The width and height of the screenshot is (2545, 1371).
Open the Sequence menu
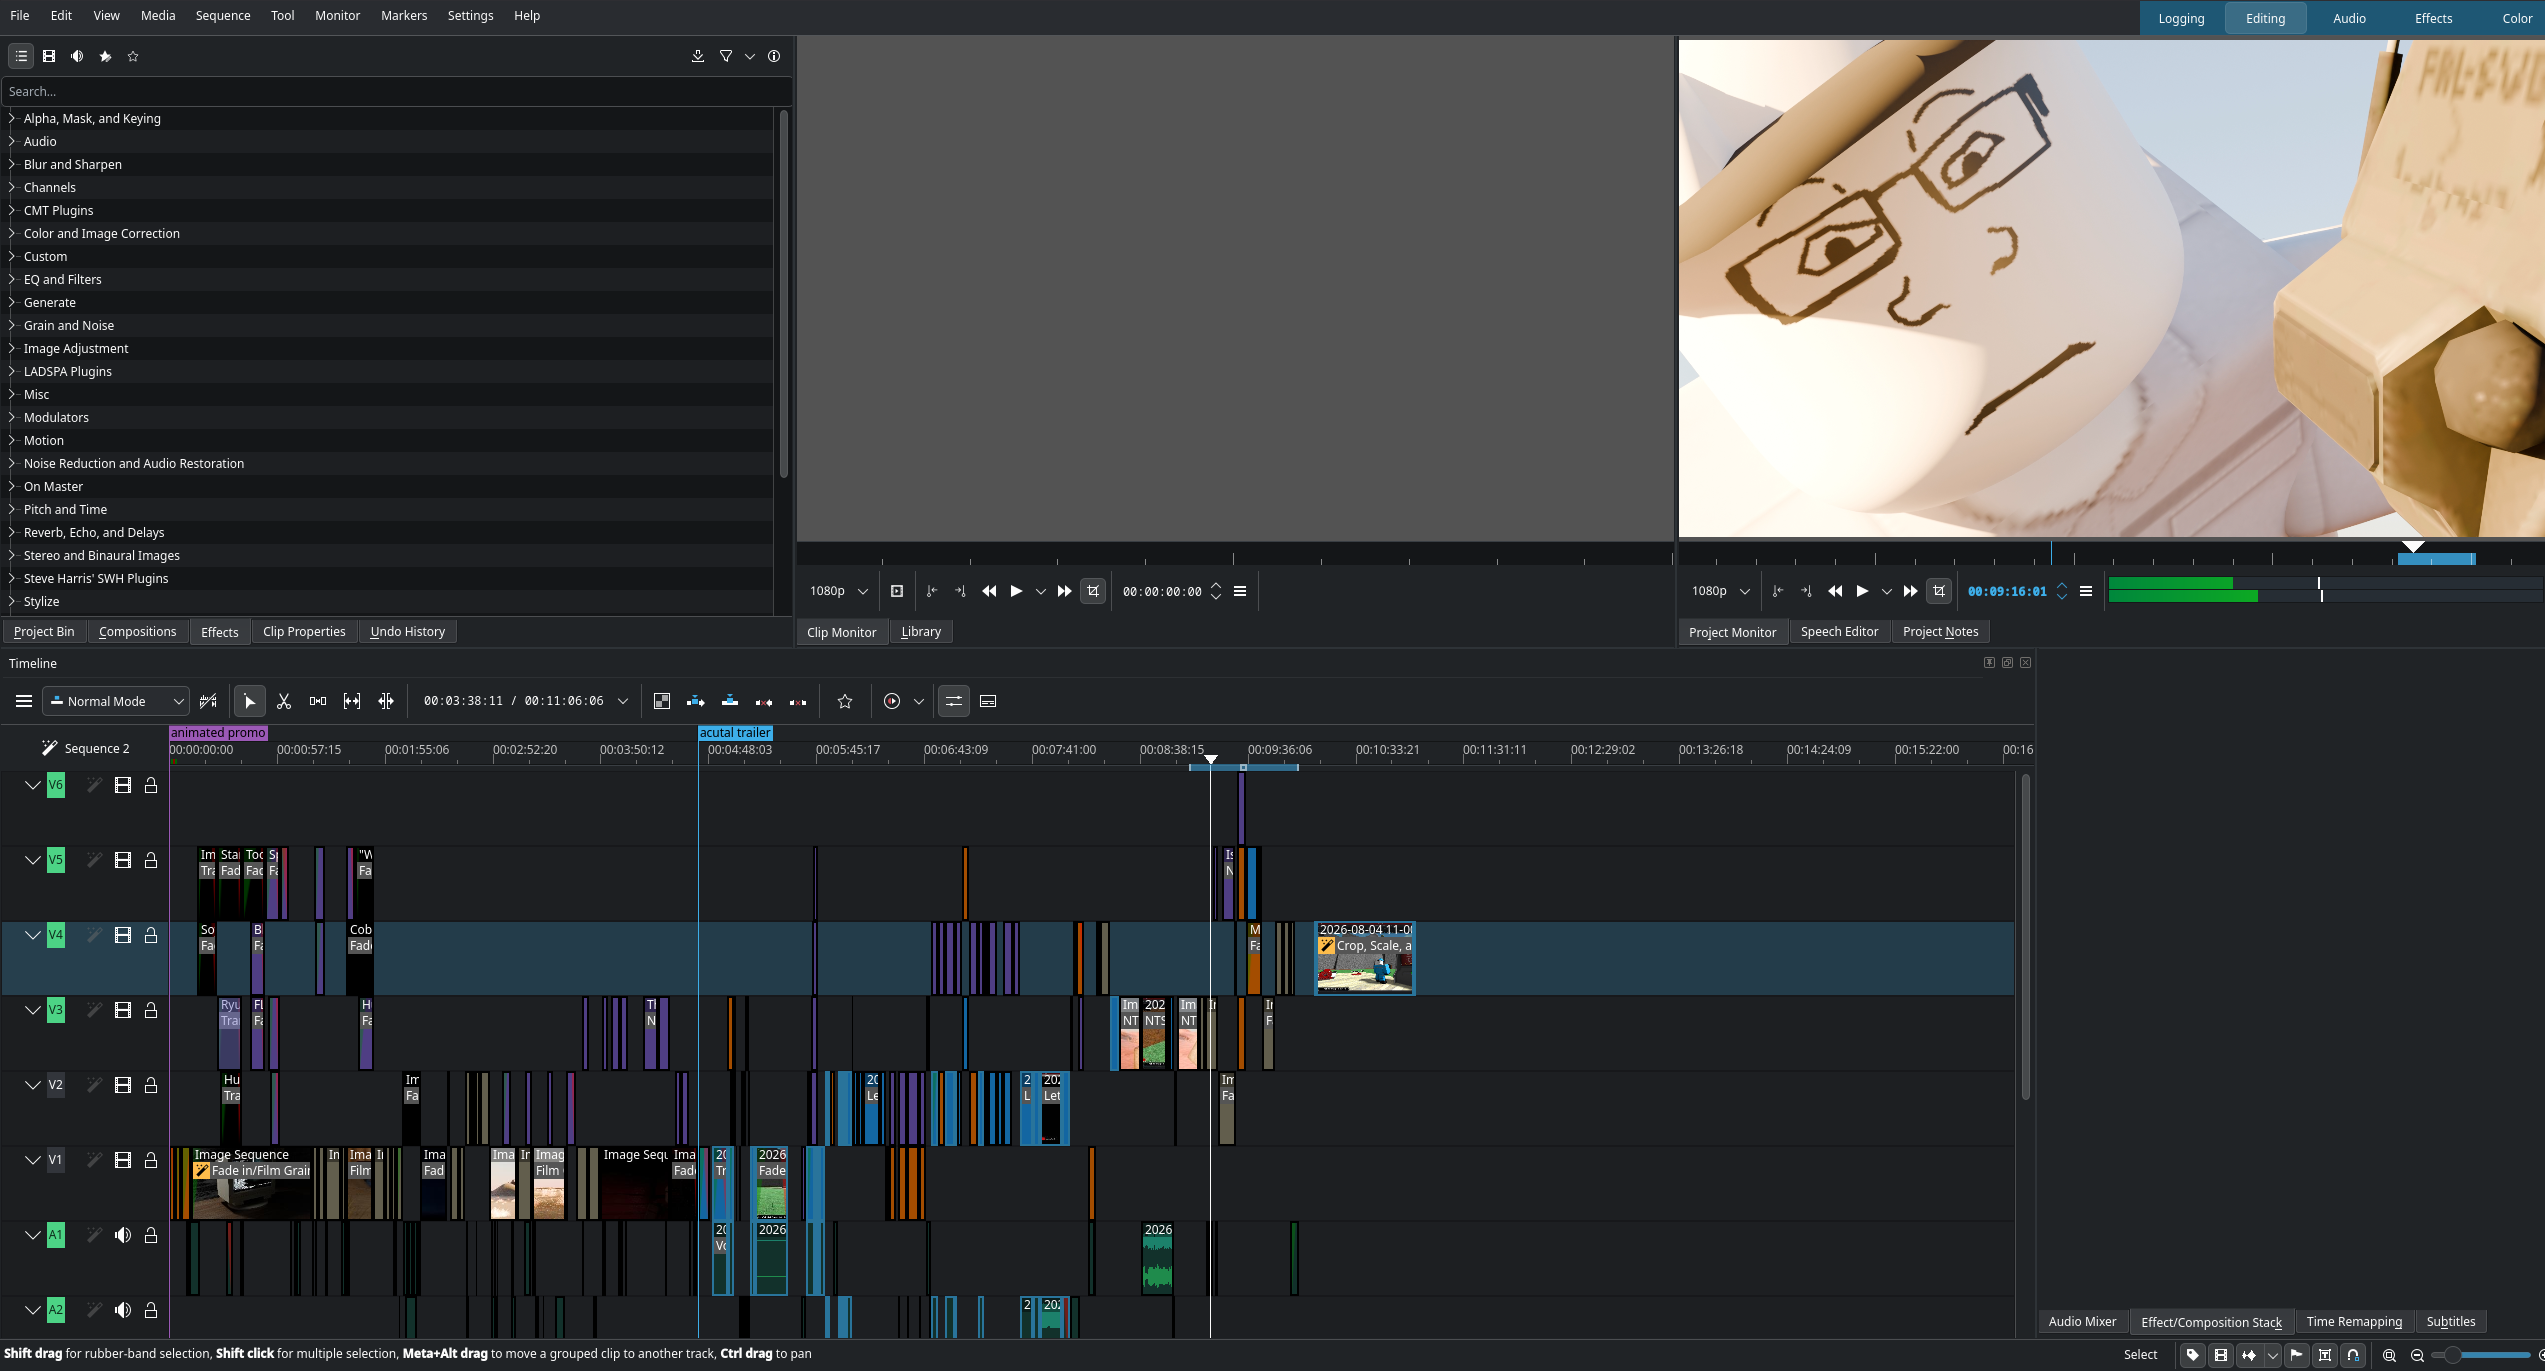[x=223, y=16]
